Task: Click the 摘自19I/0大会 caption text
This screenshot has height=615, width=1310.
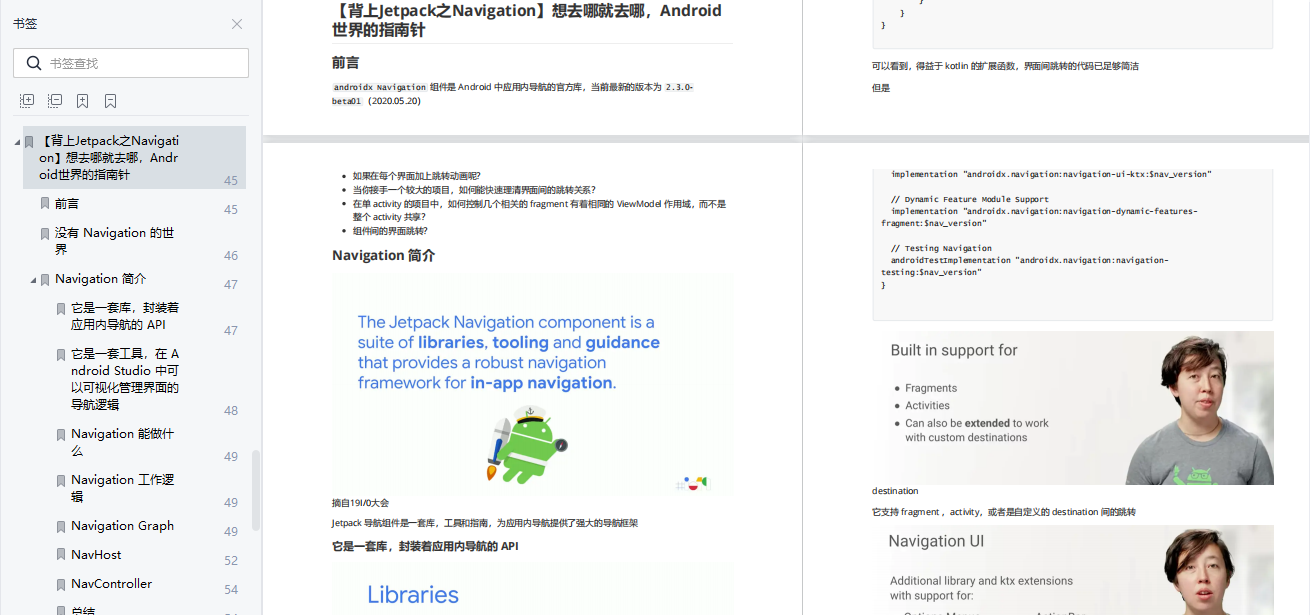Action: 360,503
